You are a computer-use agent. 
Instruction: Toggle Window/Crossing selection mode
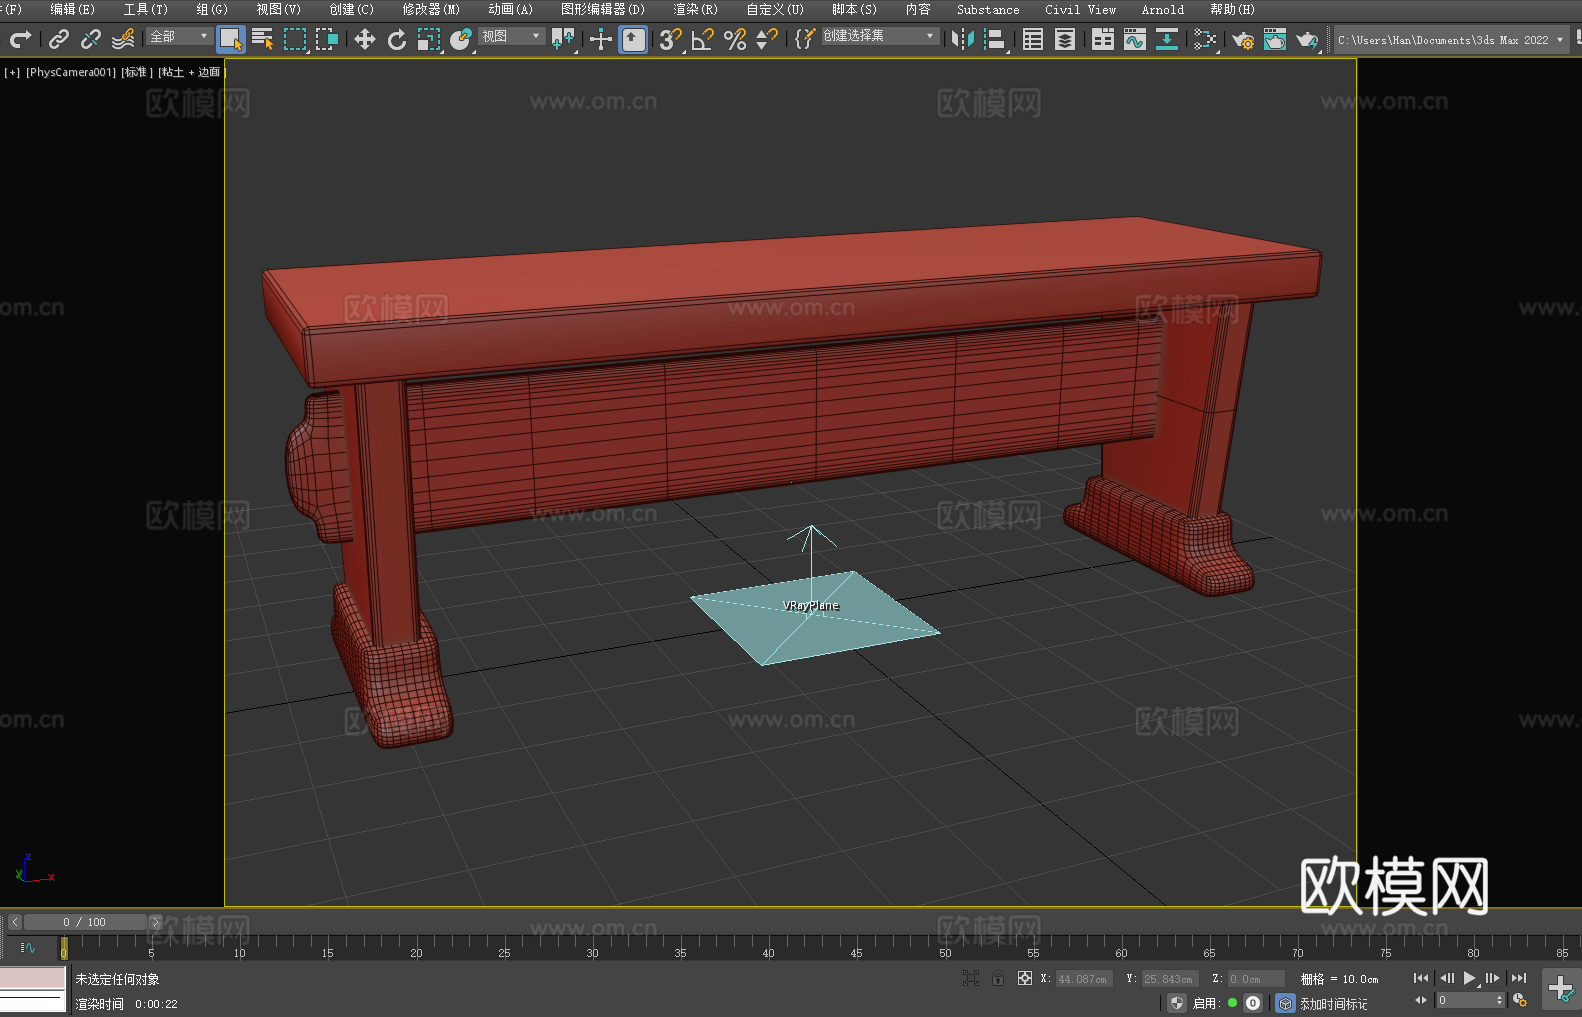coord(327,39)
